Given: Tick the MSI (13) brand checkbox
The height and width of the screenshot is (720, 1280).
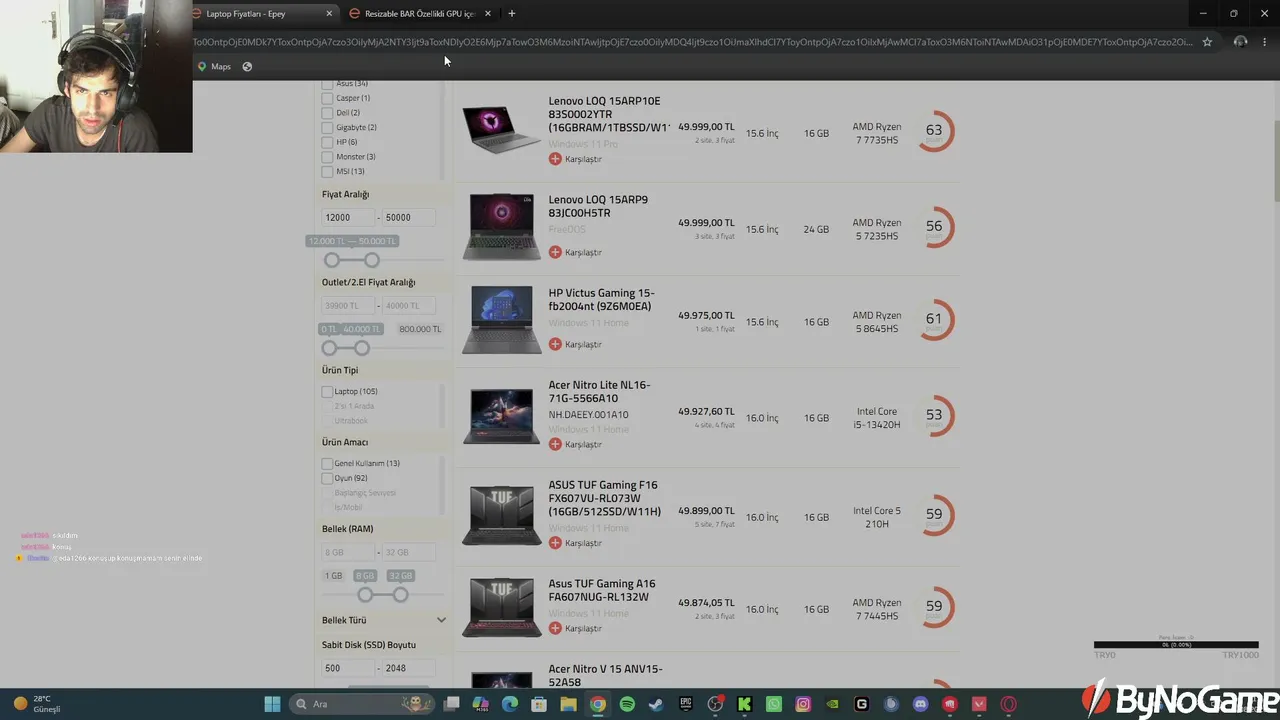Looking at the screenshot, I should [x=327, y=172].
